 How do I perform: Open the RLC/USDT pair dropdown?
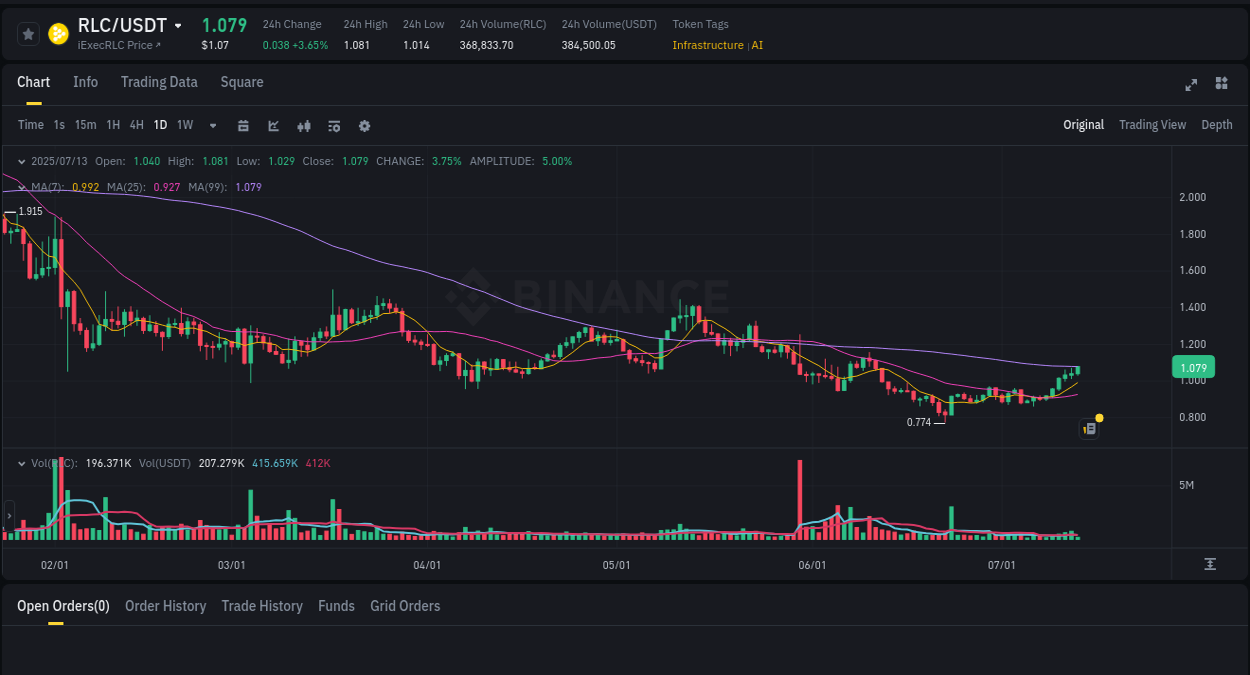tap(180, 25)
